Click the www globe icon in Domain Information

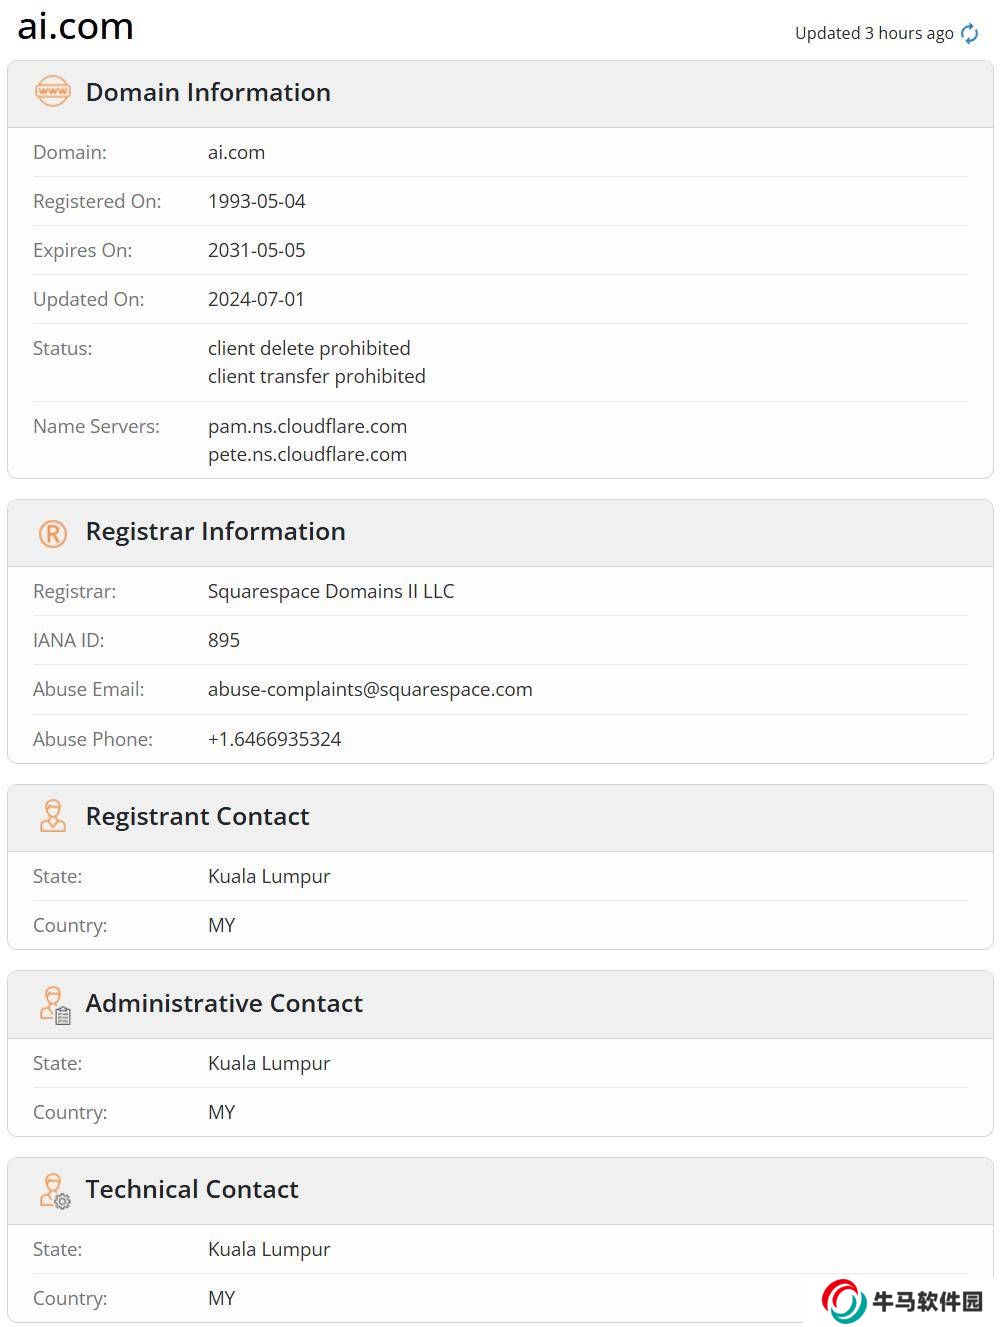[53, 92]
